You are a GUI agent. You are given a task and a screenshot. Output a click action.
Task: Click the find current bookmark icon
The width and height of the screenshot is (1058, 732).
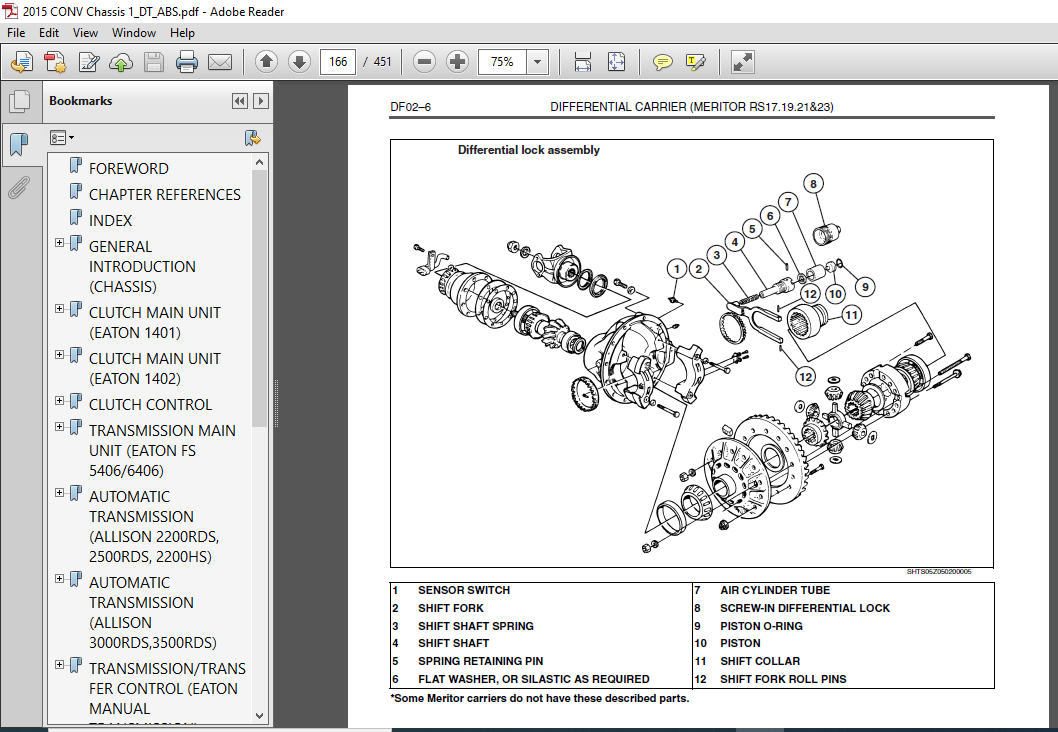tap(252, 138)
